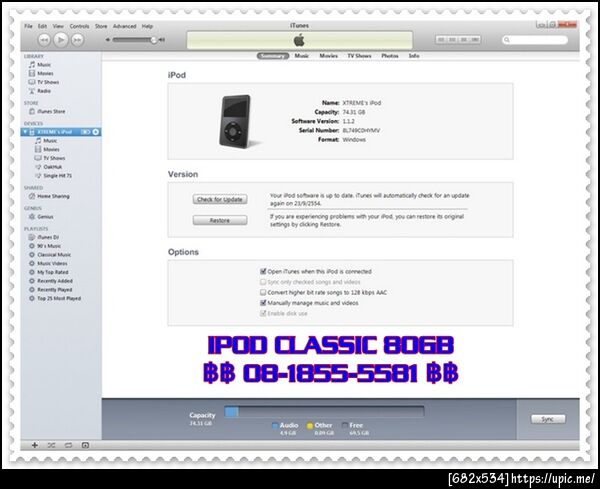This screenshot has height=489, width=600.
Task: Open the Music Videos smart playlist
Action: (48, 264)
